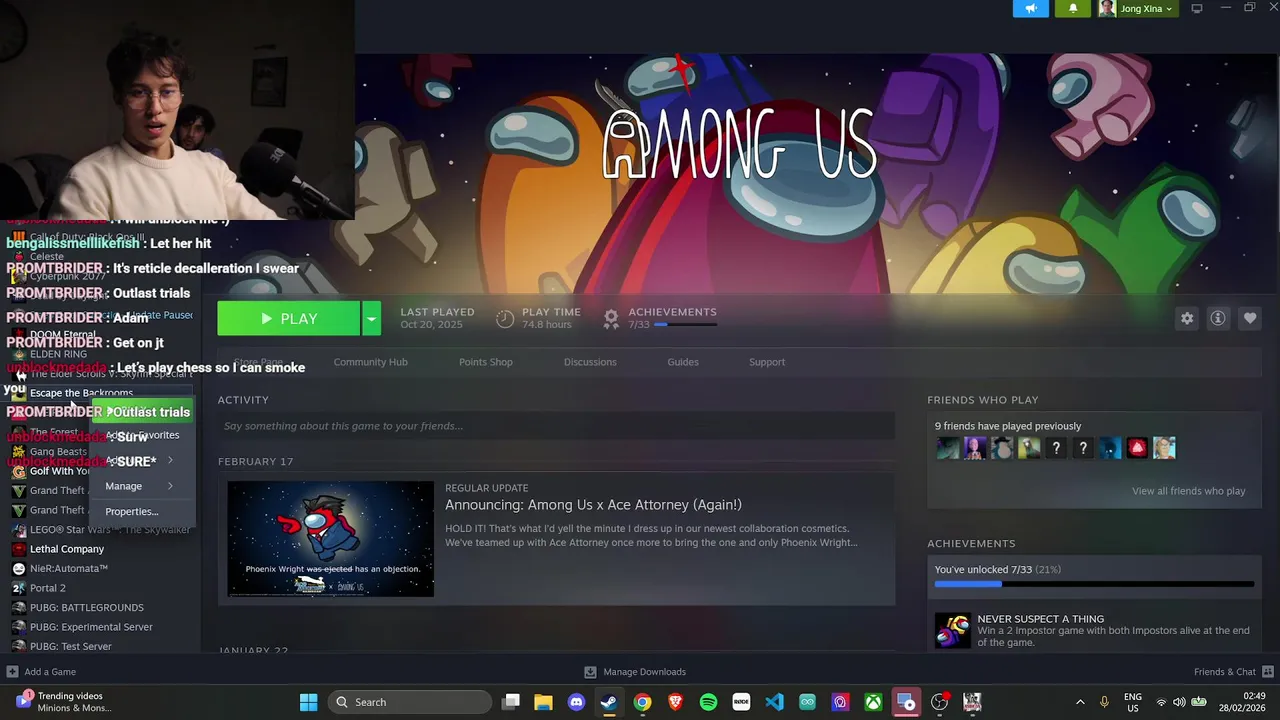Image resolution: width=1280 pixels, height=720 pixels.
Task: Open 'Announcing: Among Us x Ace Attorney' headline
Action: point(593,505)
